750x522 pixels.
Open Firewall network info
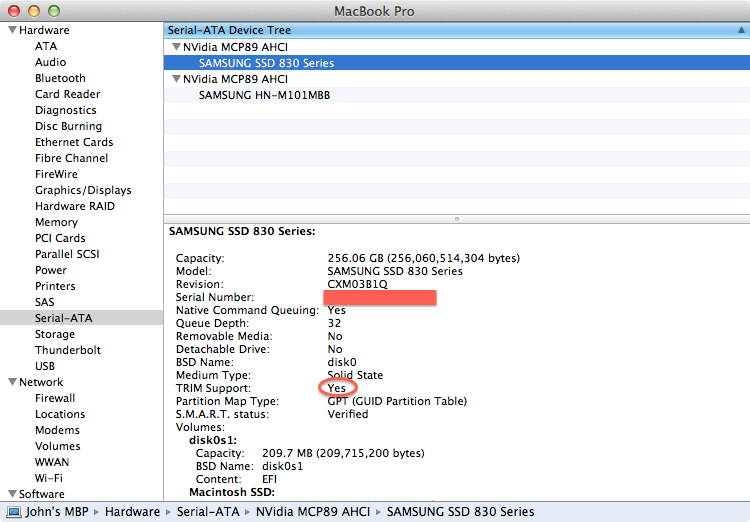55,398
